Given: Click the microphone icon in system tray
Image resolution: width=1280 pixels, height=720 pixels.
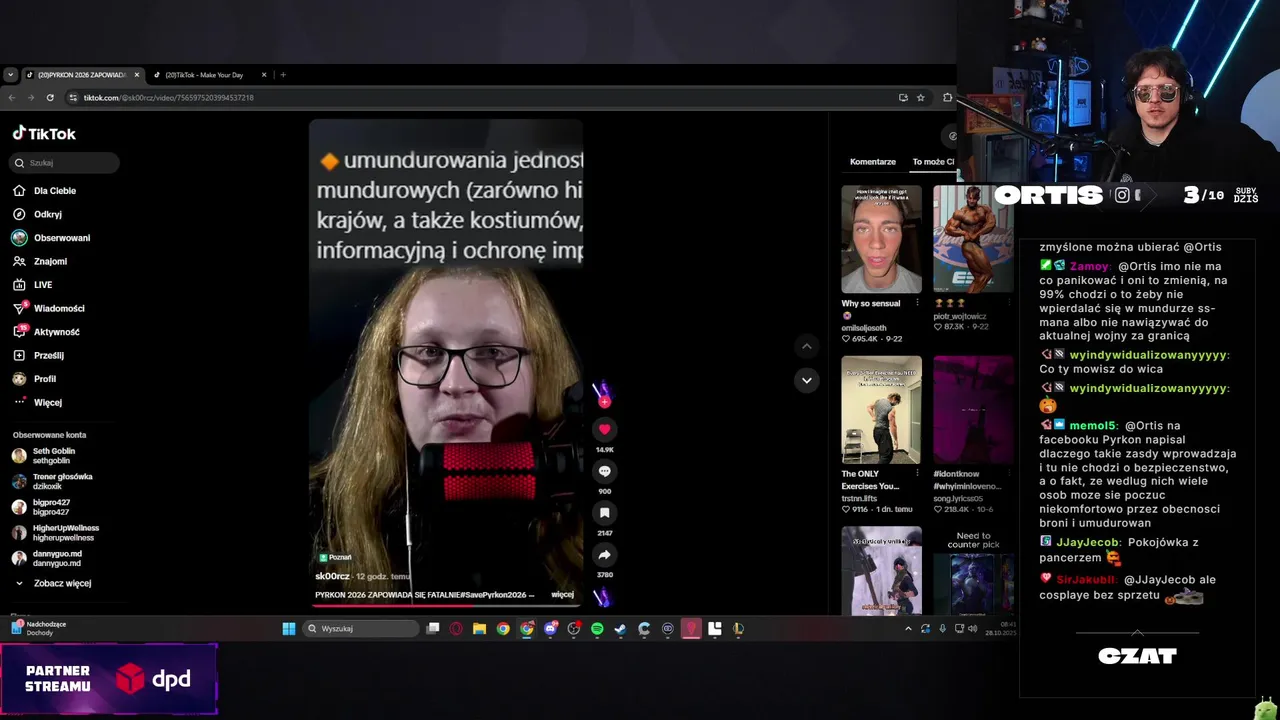Looking at the screenshot, I should click(x=942, y=629).
